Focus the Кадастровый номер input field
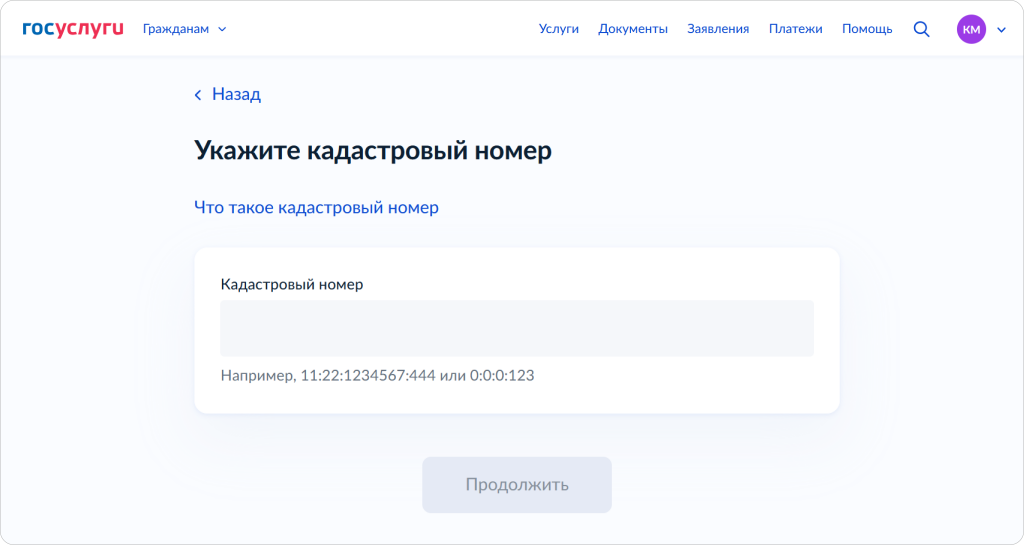This screenshot has width=1024, height=545. pyautogui.click(x=517, y=328)
